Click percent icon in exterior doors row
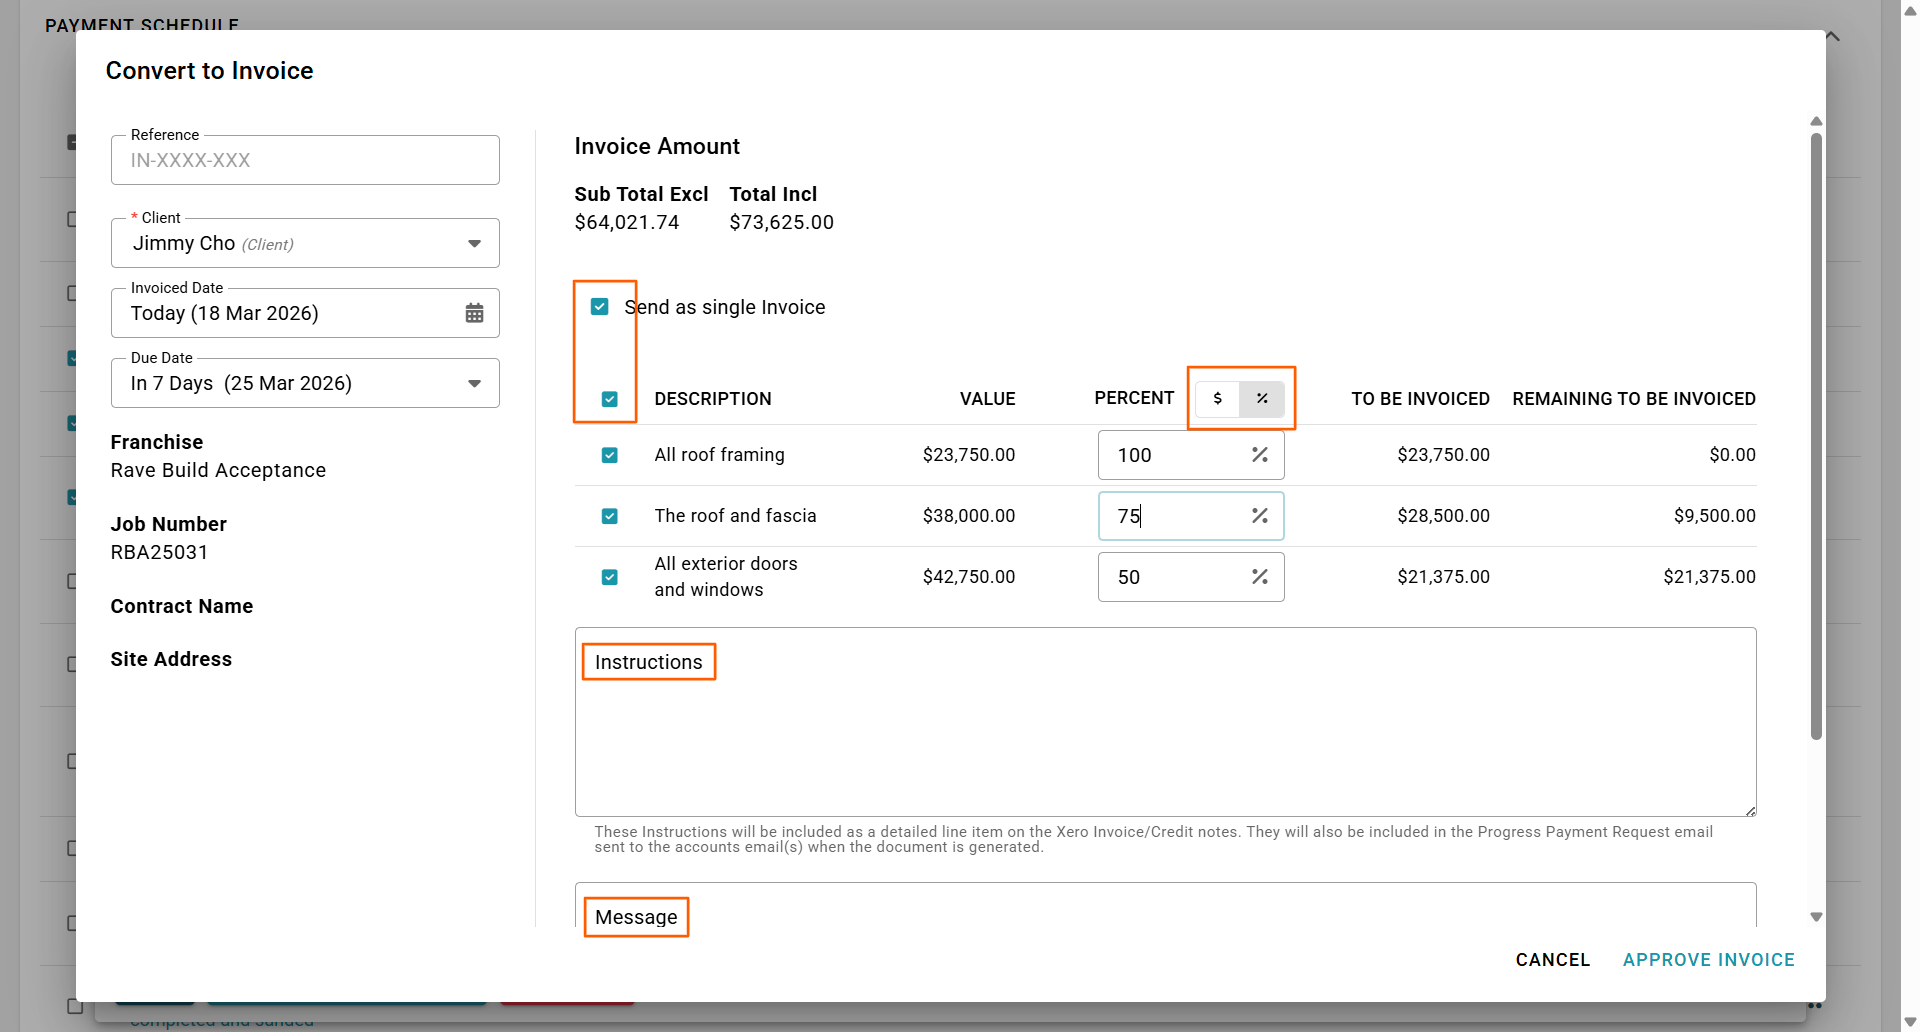 (1259, 577)
